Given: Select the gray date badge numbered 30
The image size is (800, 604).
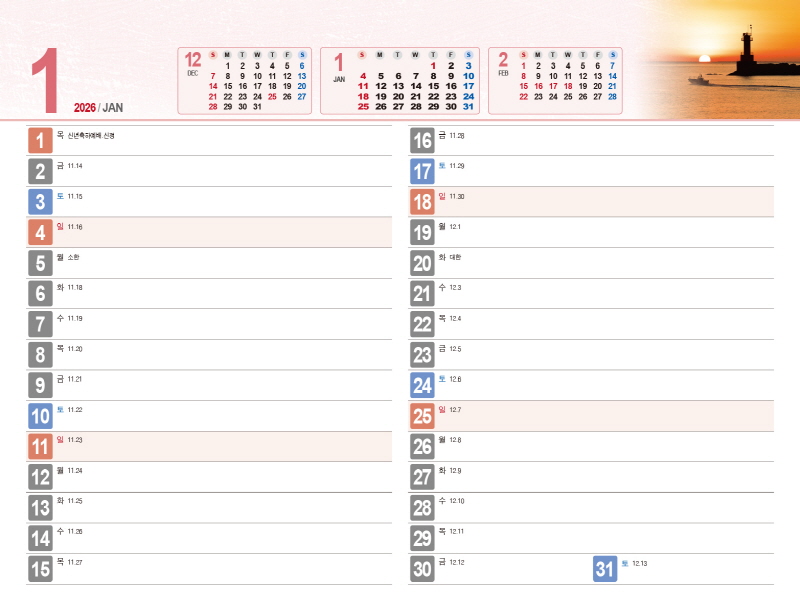Looking at the screenshot, I should pyautogui.click(x=422, y=569).
